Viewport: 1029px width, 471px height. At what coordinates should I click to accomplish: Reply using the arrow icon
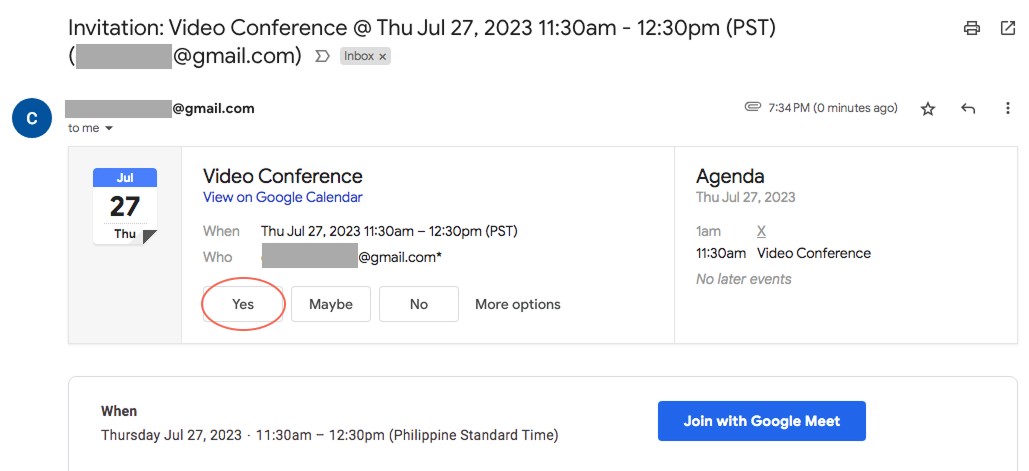click(967, 108)
